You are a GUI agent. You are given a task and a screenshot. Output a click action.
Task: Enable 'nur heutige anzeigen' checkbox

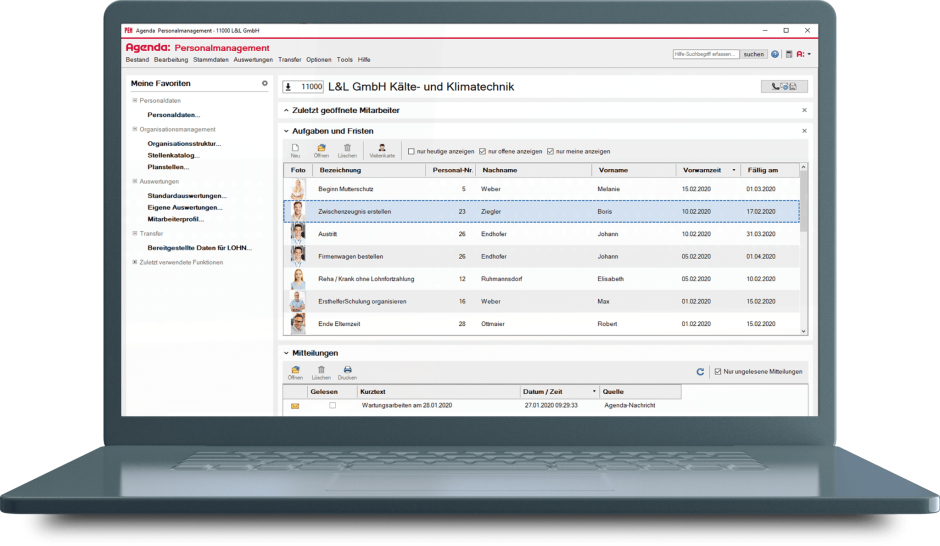(x=411, y=151)
